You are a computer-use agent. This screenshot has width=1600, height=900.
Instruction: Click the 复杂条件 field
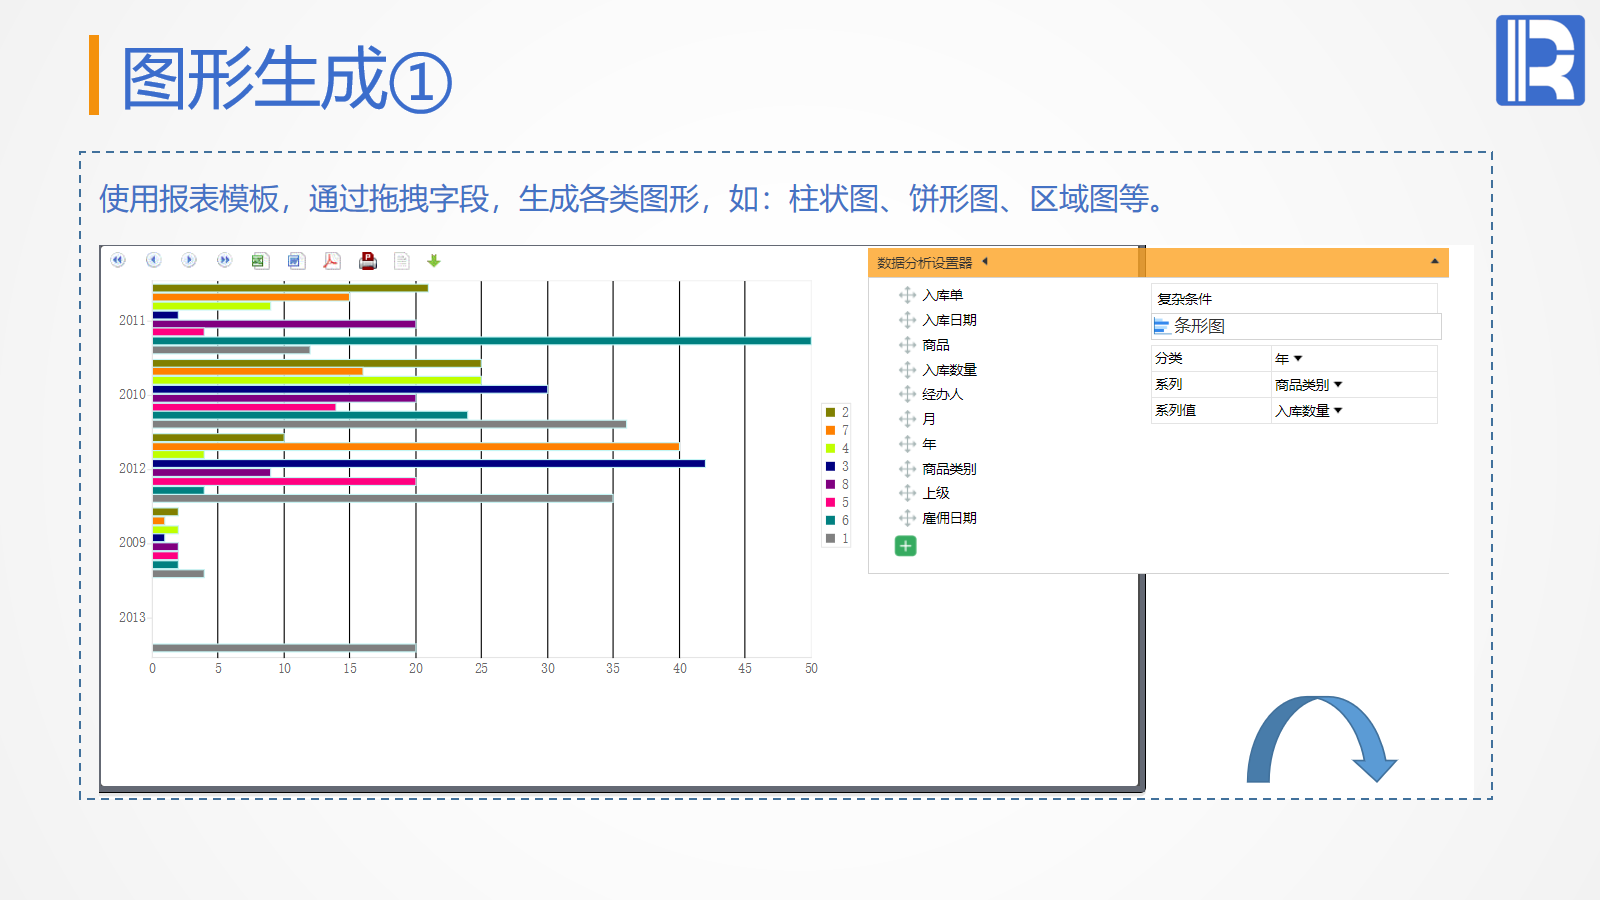coord(1294,298)
